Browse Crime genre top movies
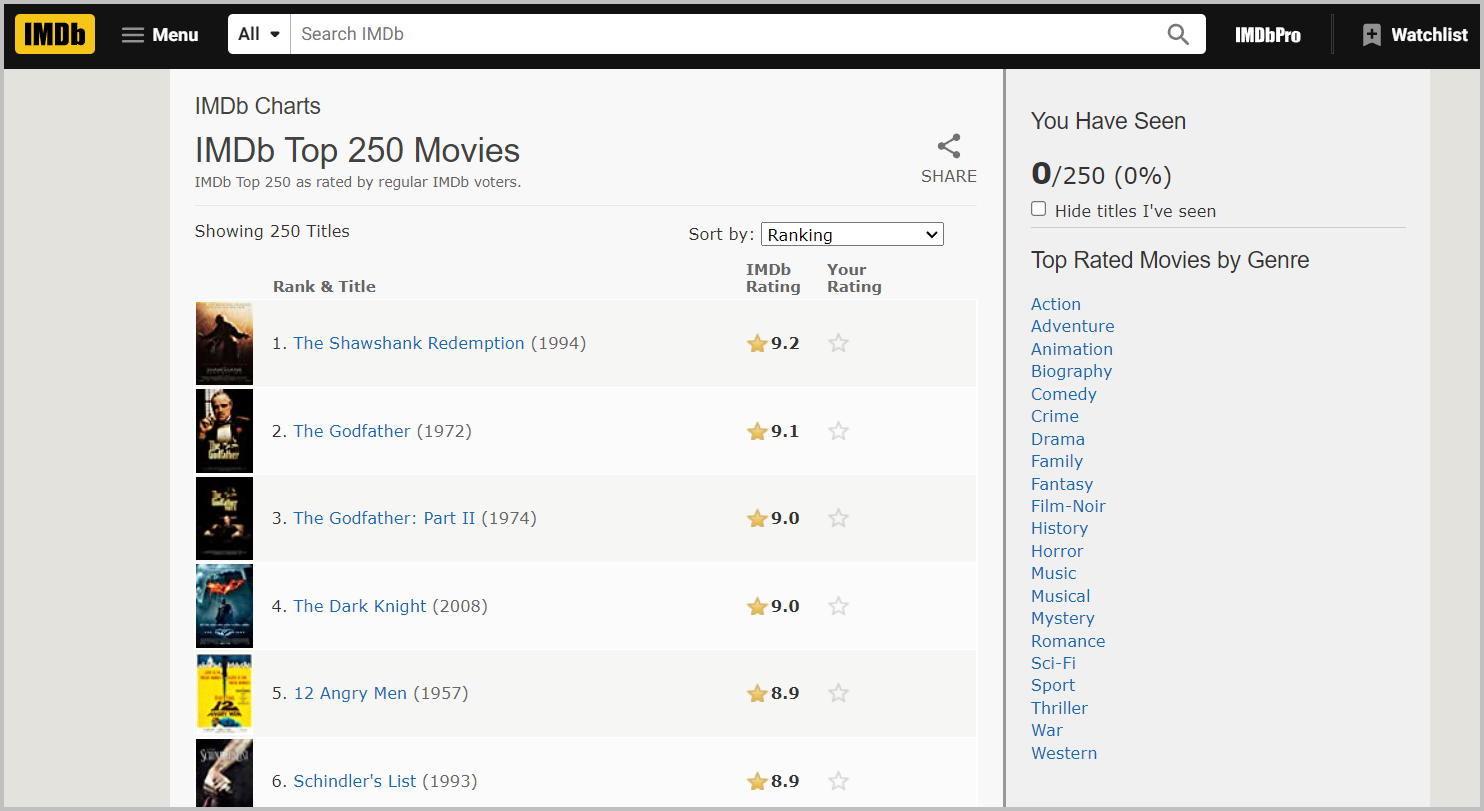The width and height of the screenshot is (1484, 811). click(1055, 416)
